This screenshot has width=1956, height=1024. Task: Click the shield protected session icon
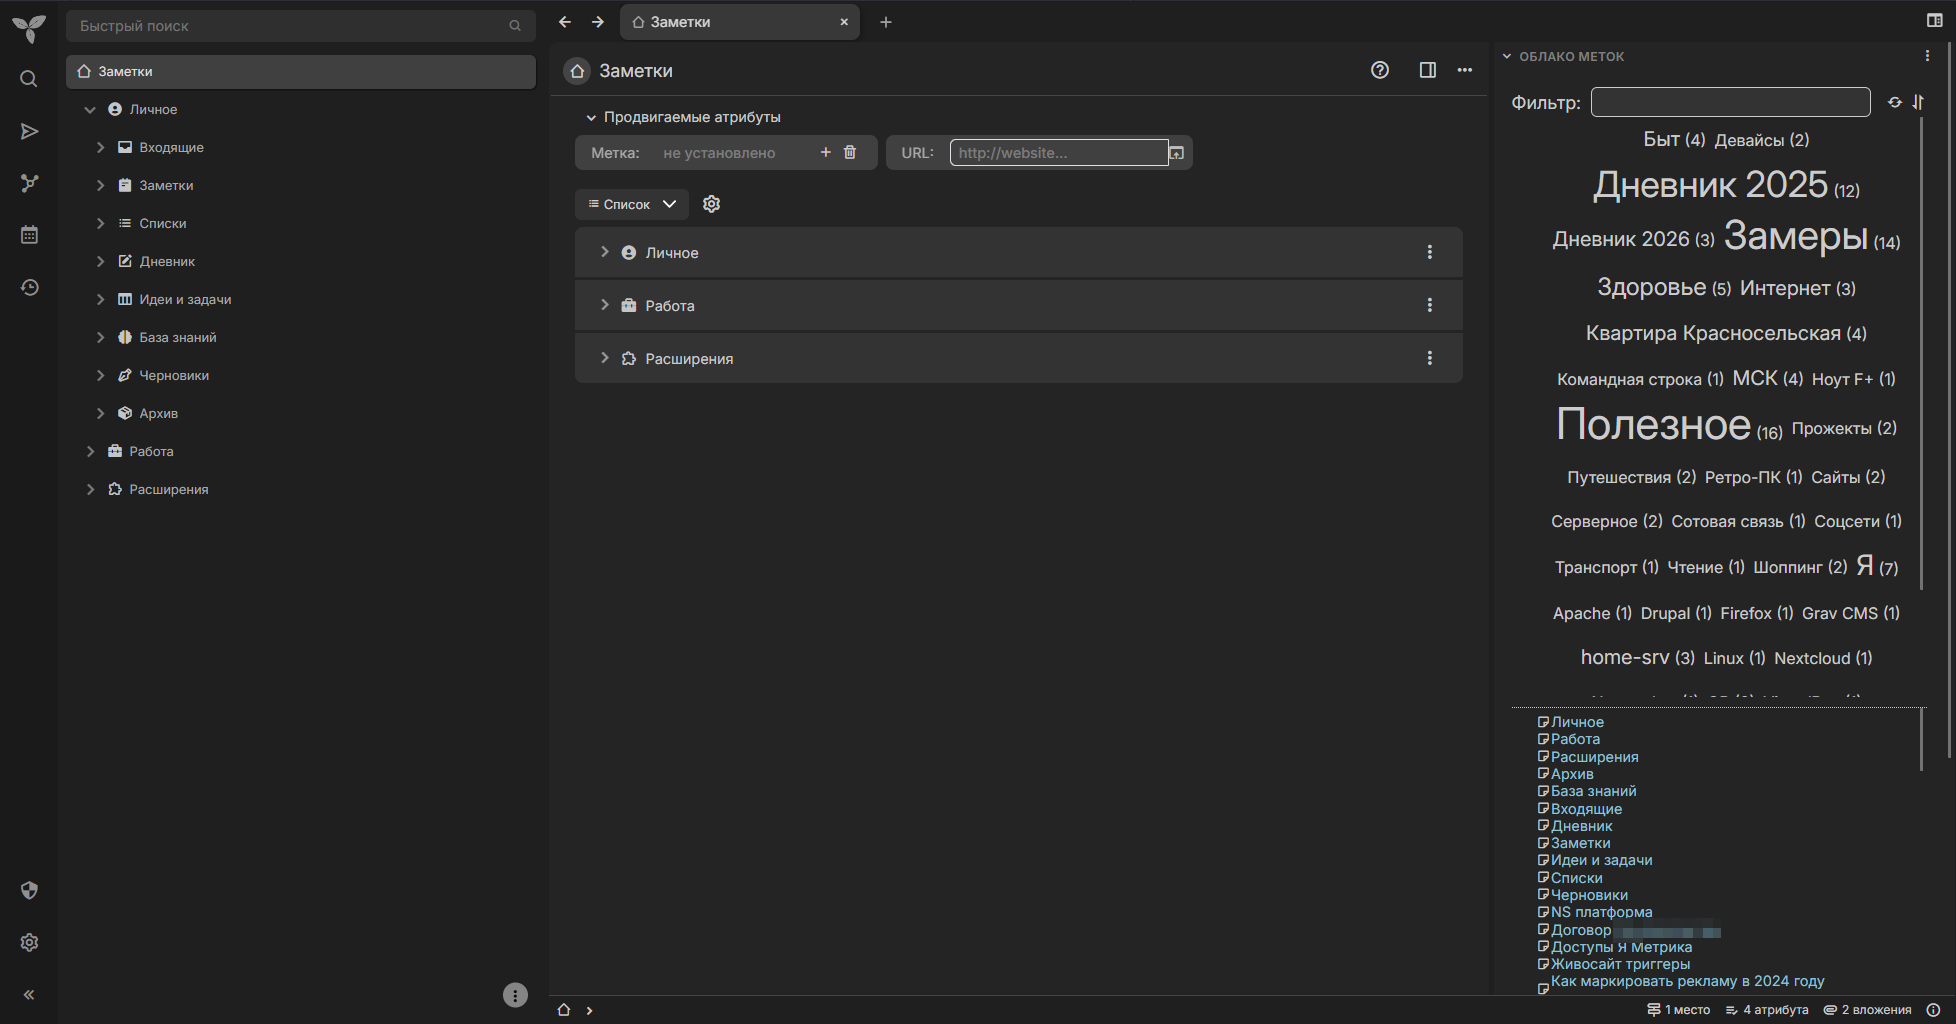pos(29,890)
